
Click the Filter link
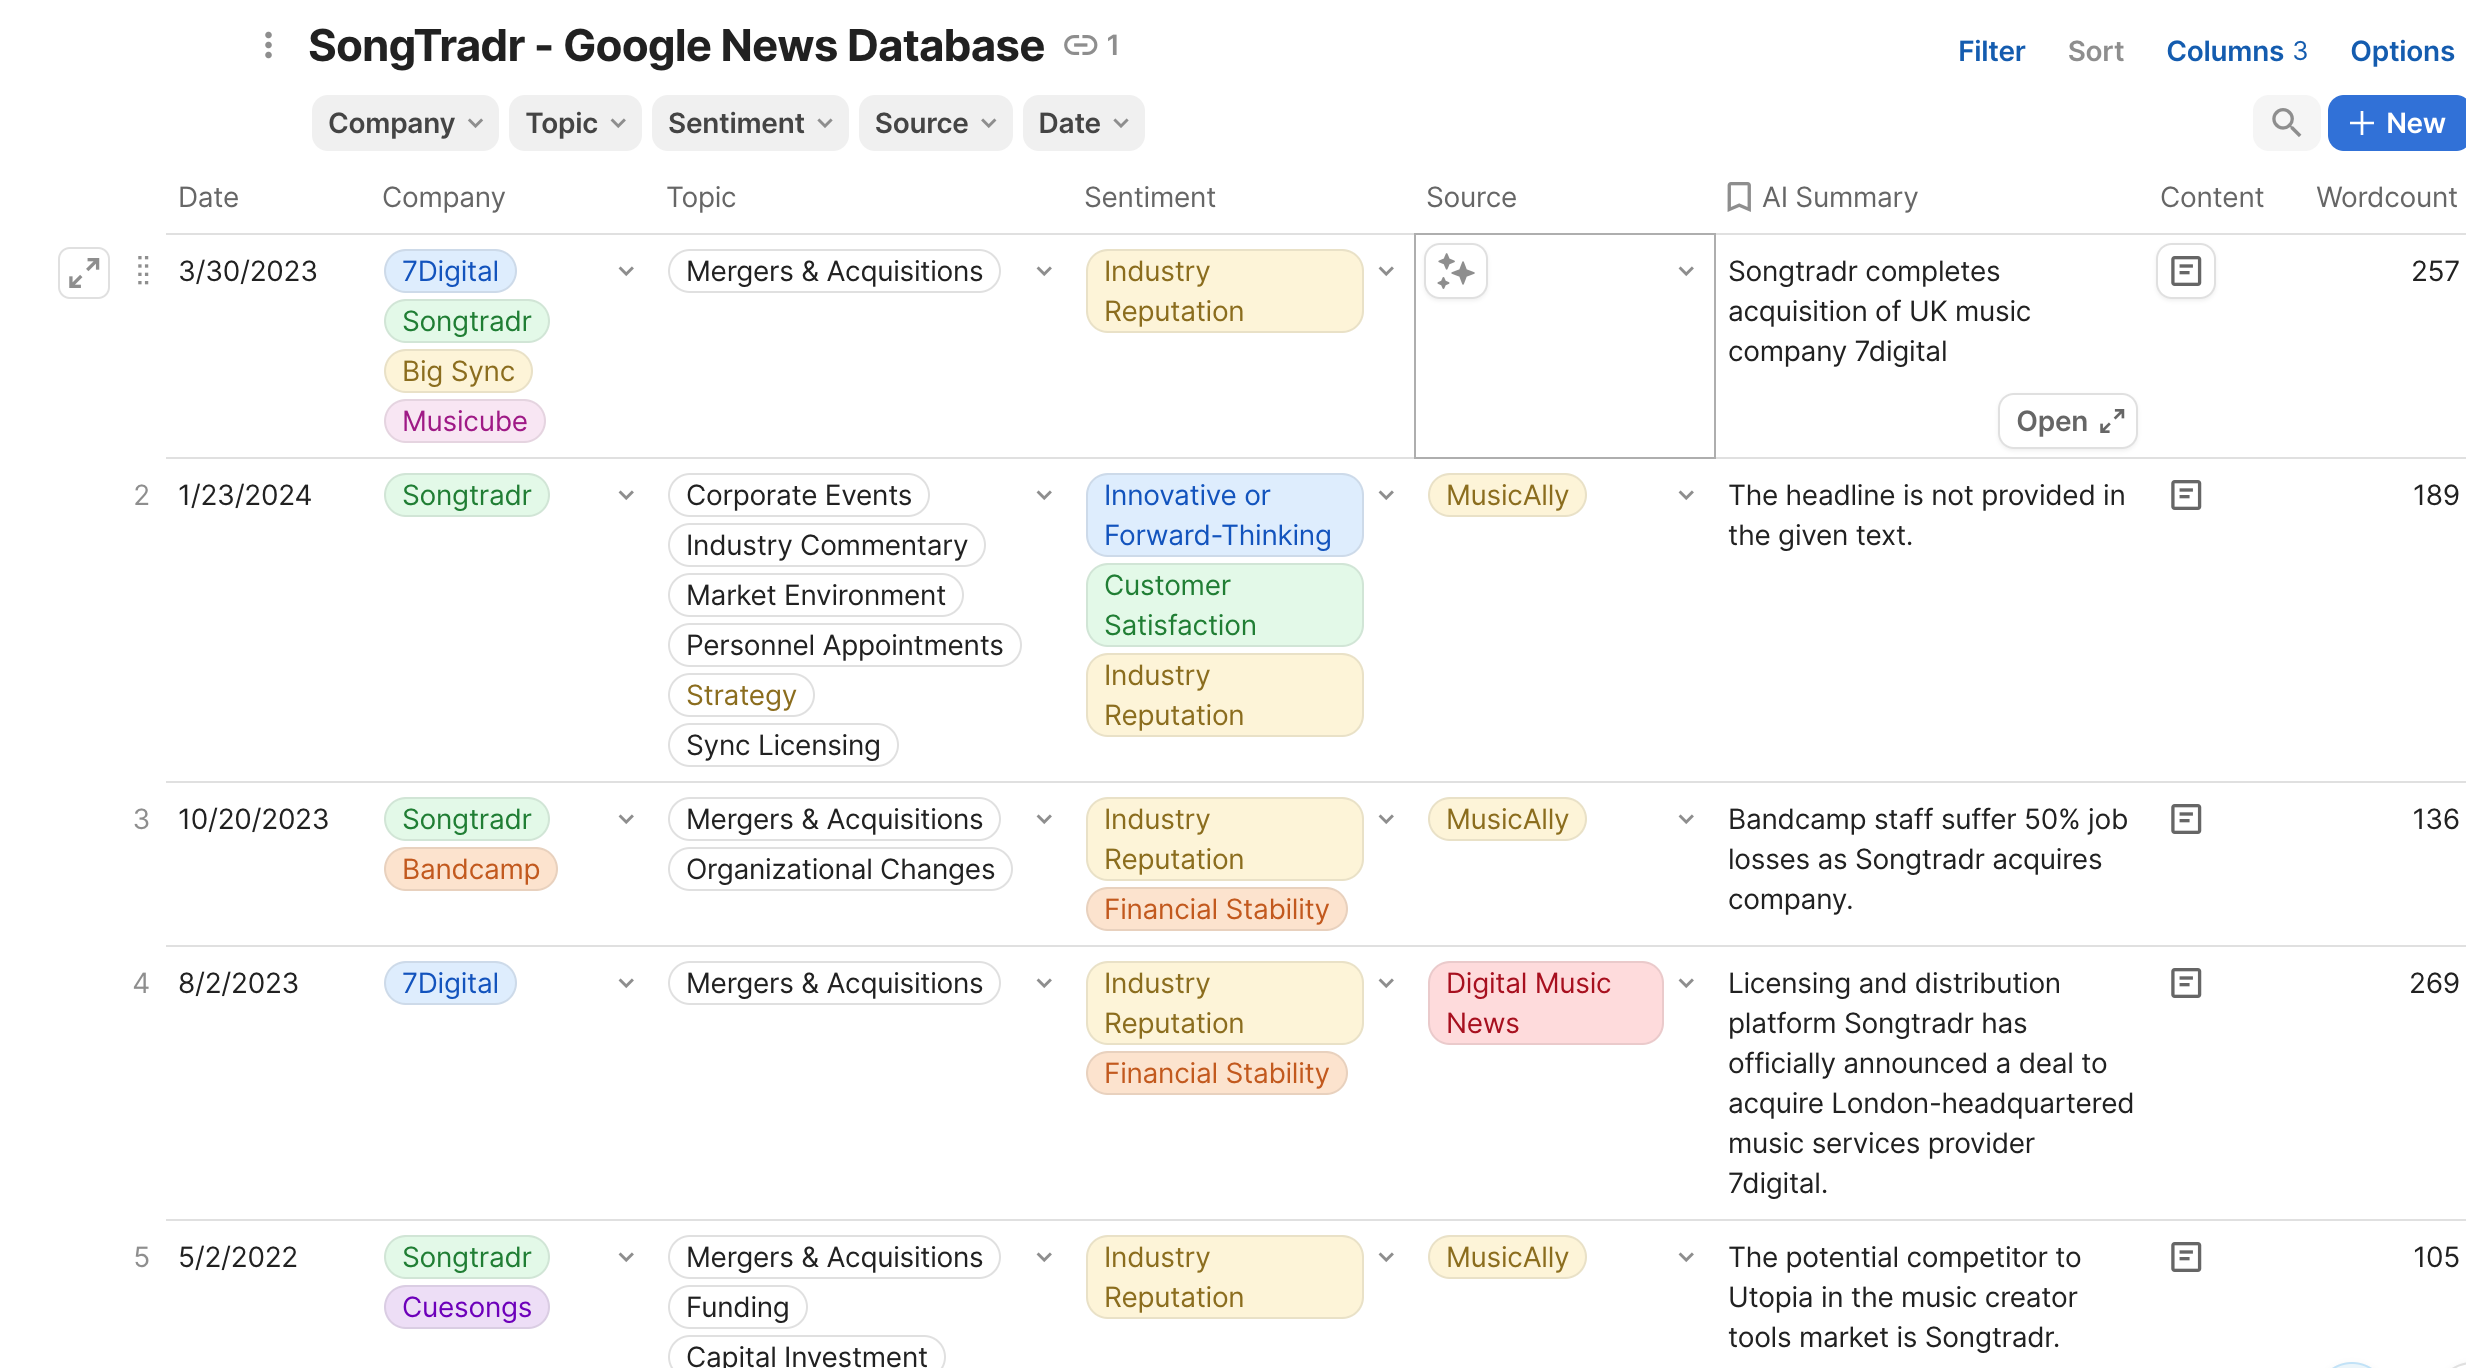(x=1990, y=51)
